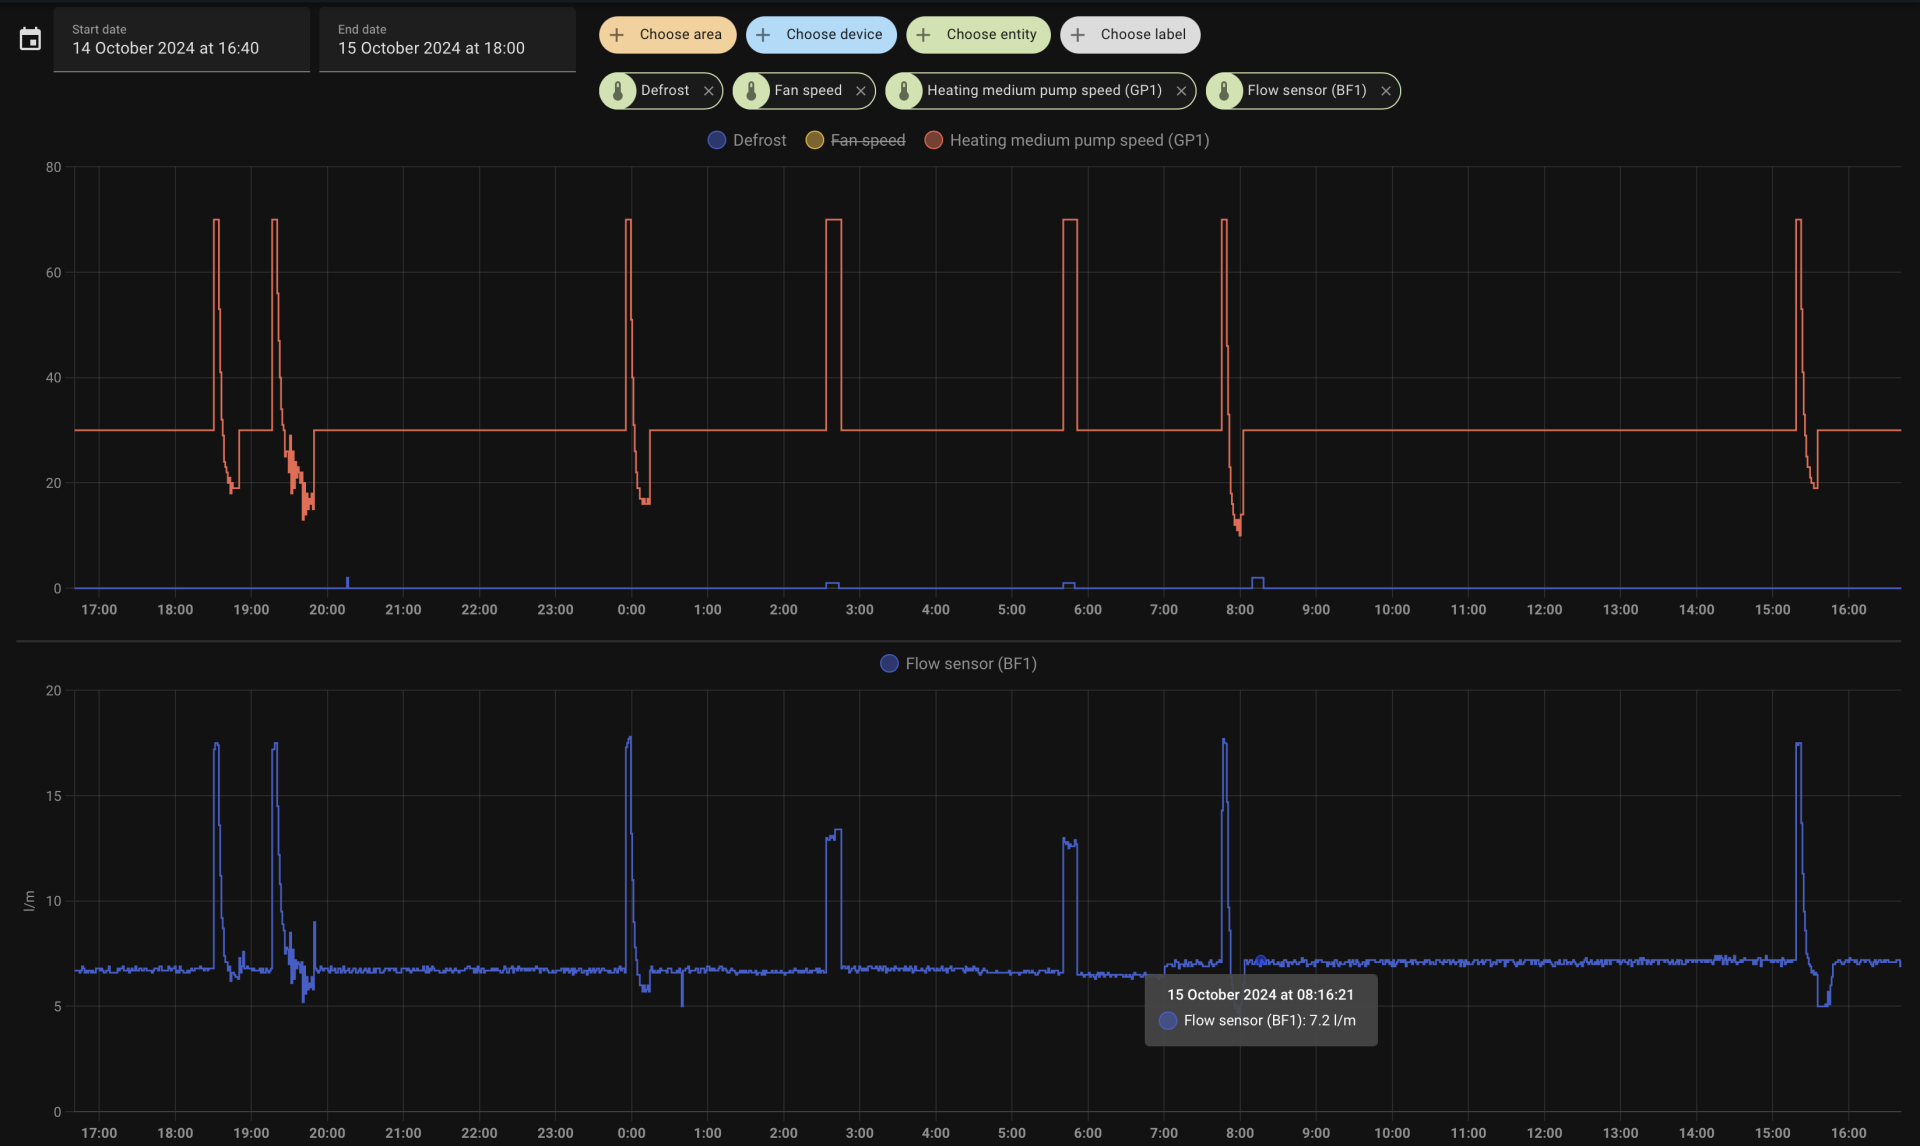Image resolution: width=1920 pixels, height=1146 pixels.
Task: Open the Choose area picker
Action: [667, 35]
